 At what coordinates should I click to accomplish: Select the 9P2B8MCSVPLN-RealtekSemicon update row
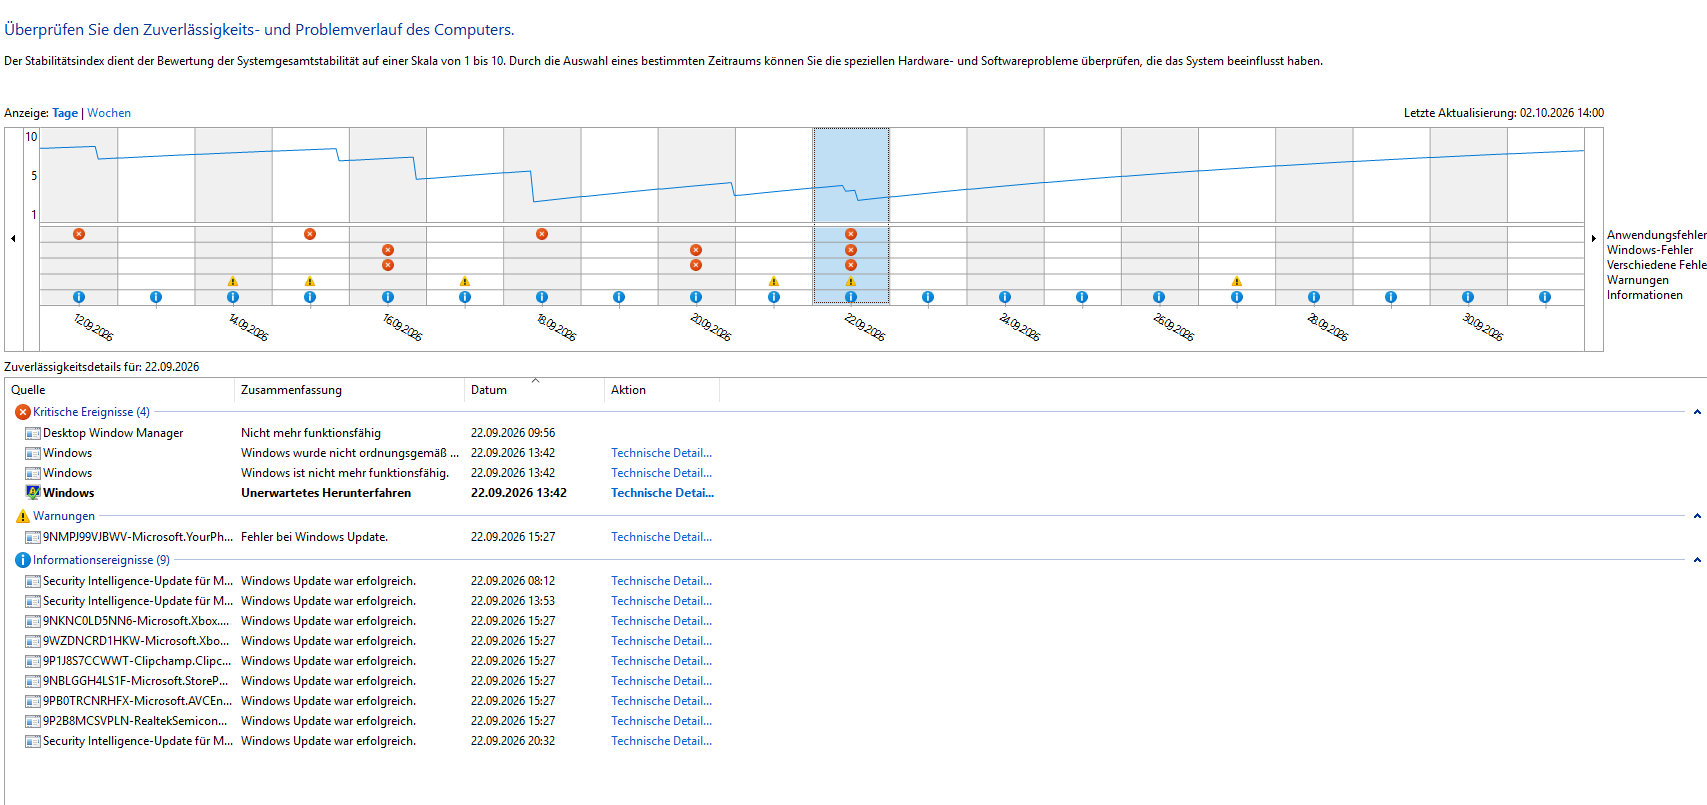point(368,721)
